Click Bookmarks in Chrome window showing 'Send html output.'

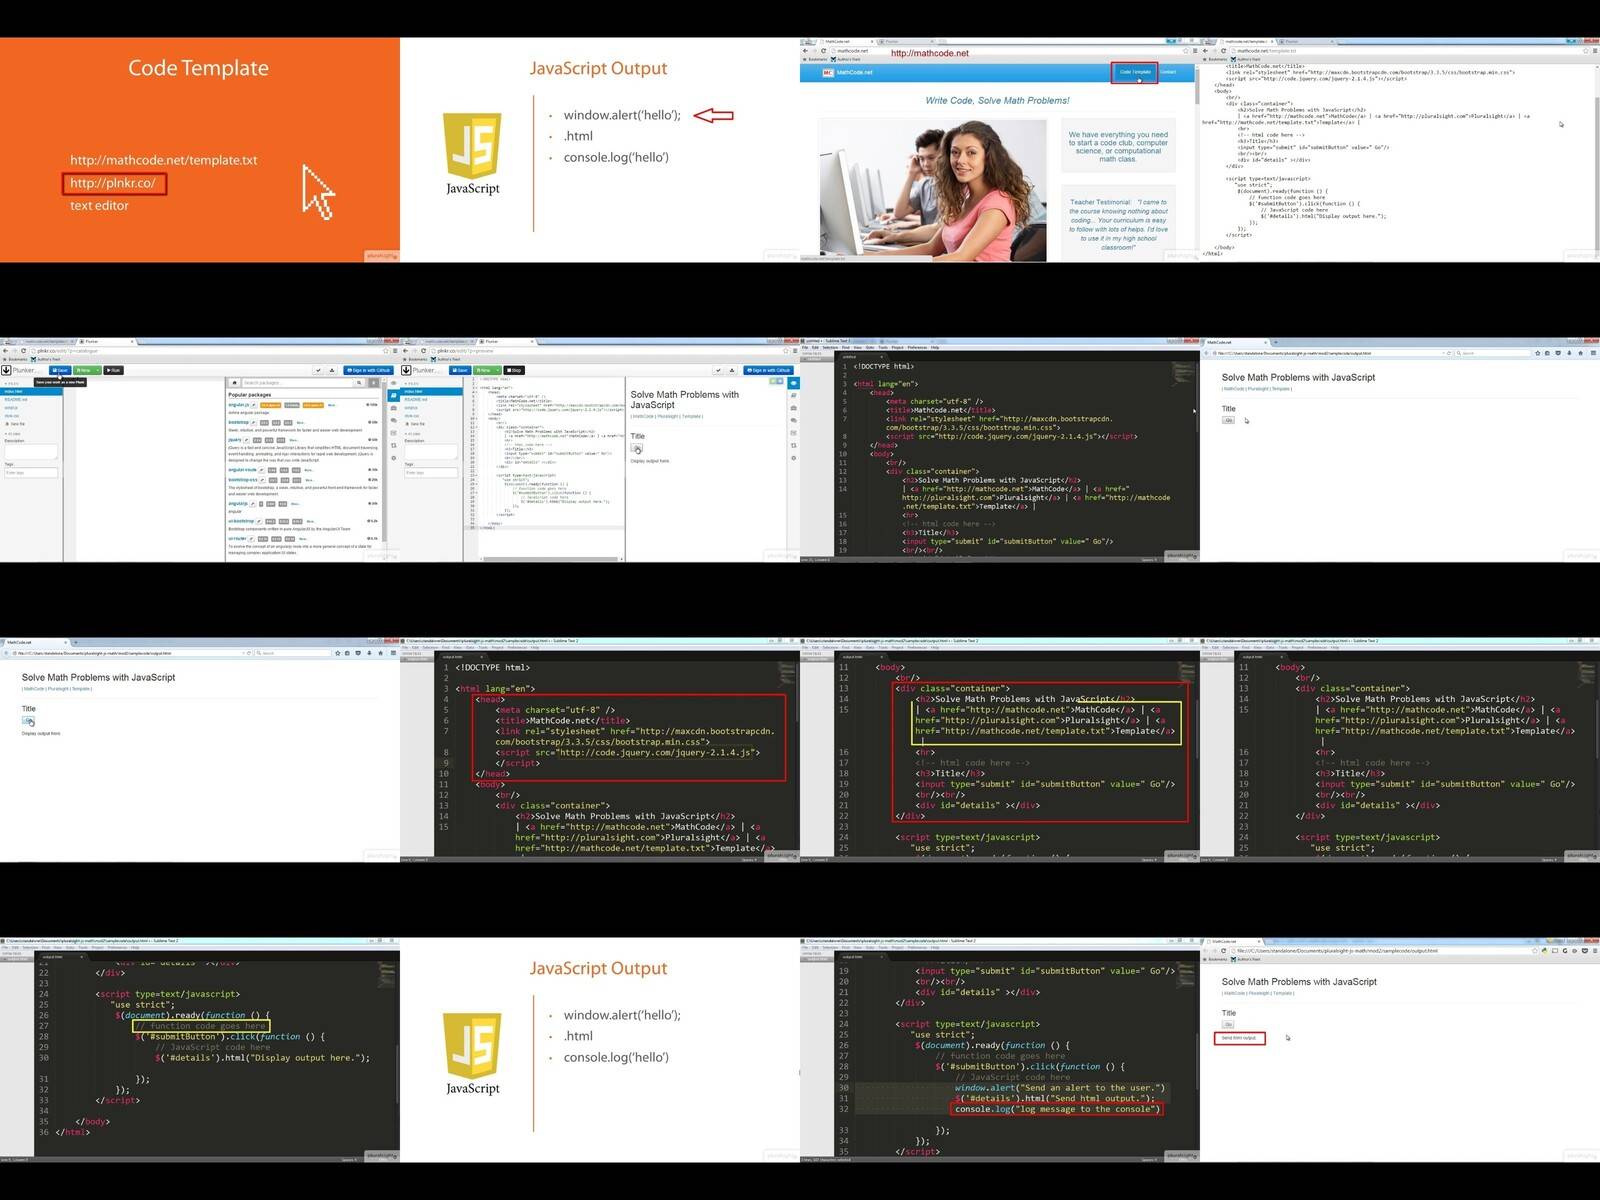1216,959
